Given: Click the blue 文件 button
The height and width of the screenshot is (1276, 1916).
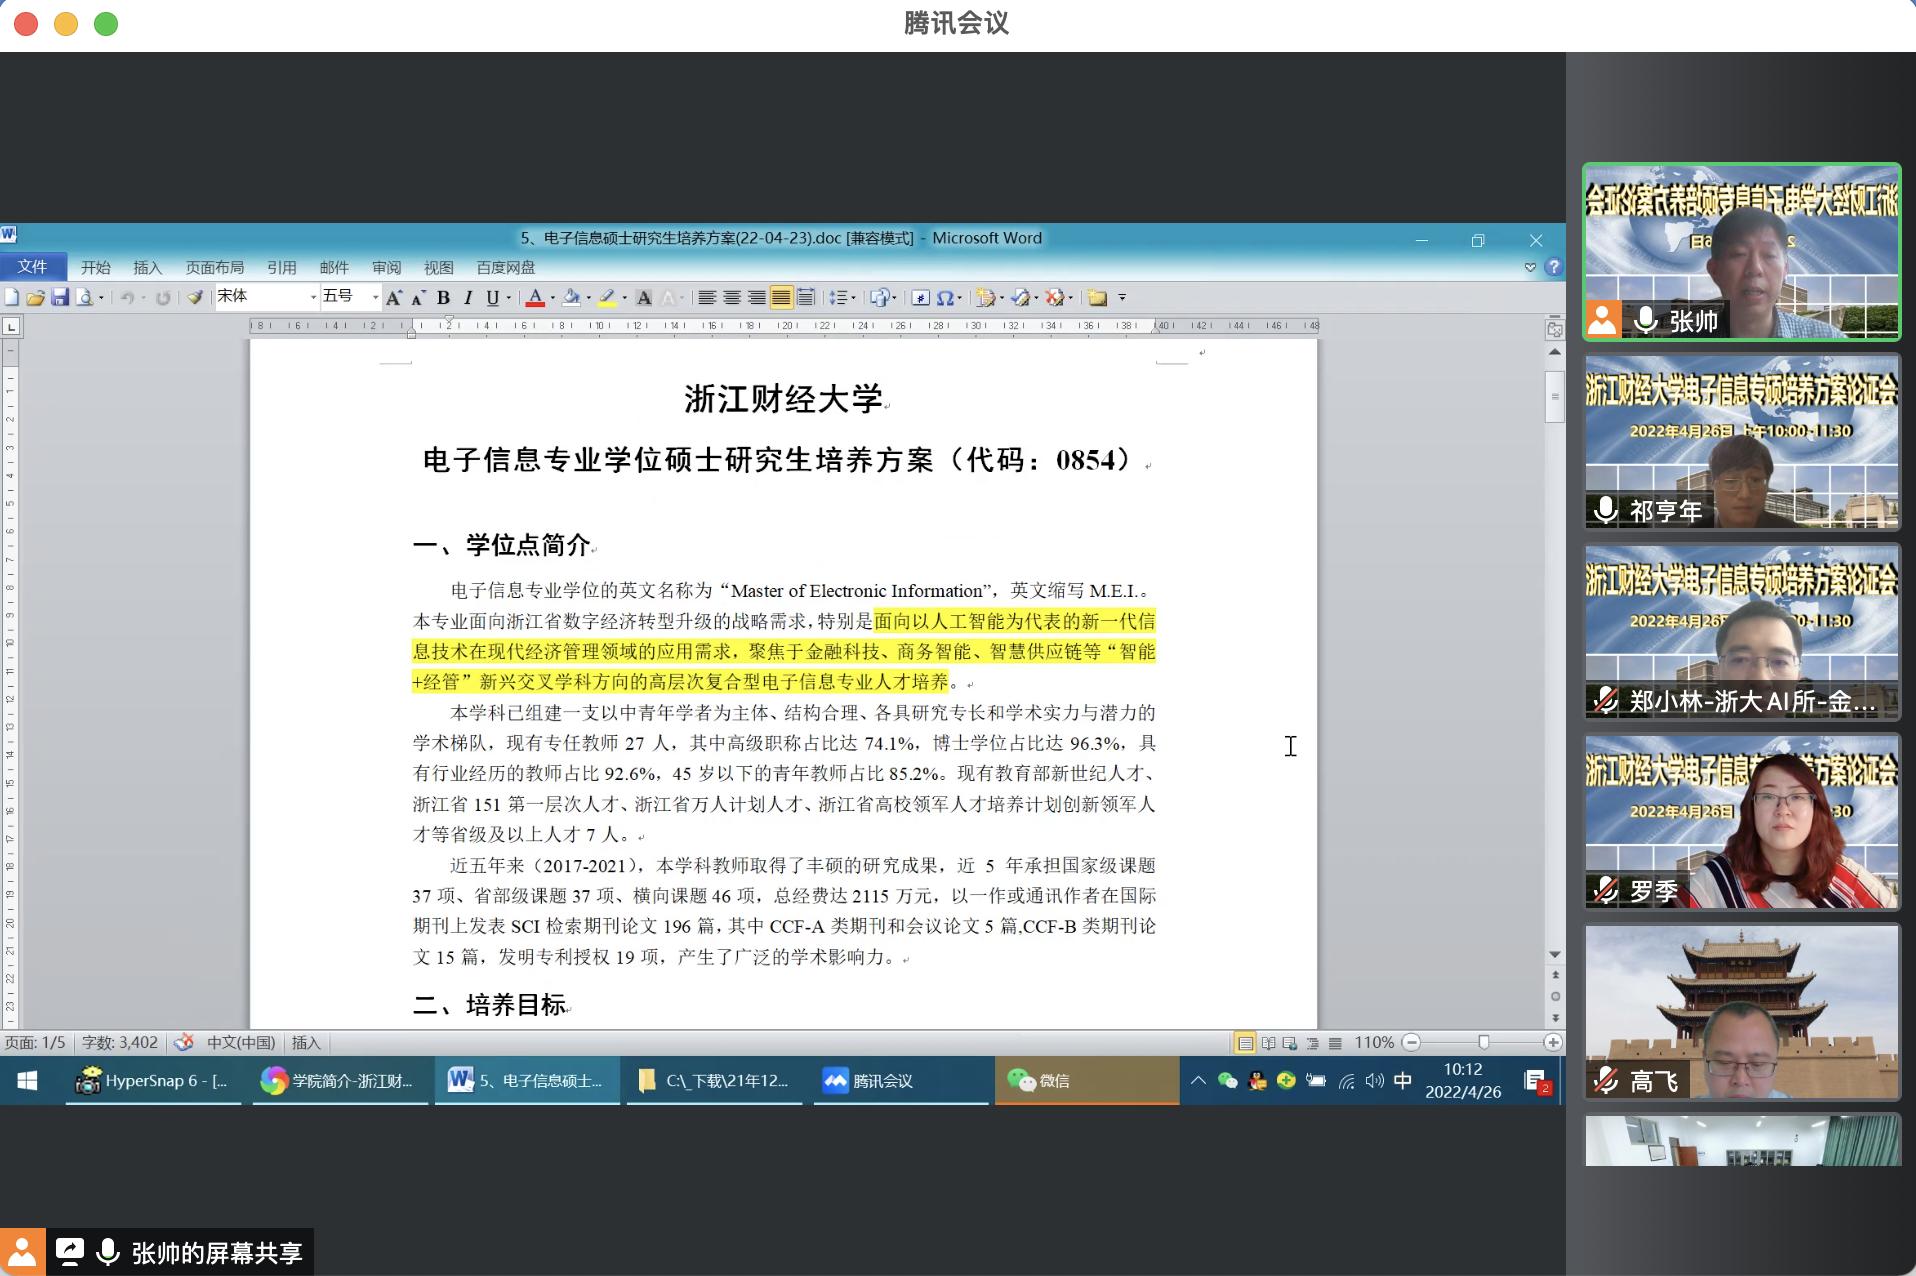Looking at the screenshot, I should coord(32,267).
